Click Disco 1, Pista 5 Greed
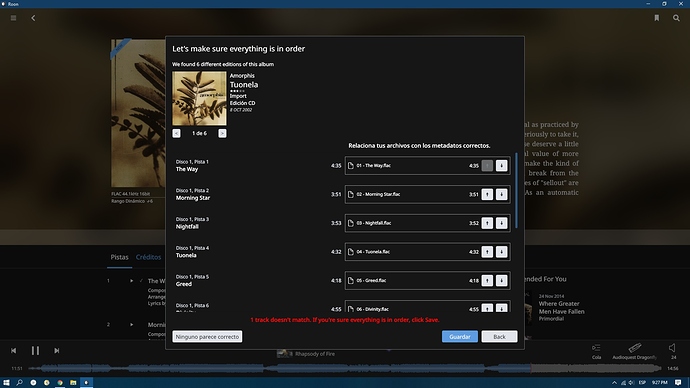The height and width of the screenshot is (388, 690). point(192,280)
